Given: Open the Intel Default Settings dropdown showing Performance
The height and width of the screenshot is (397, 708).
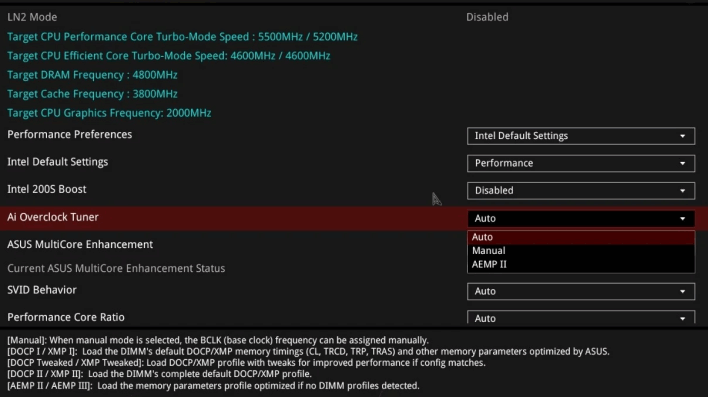Looking at the screenshot, I should 581,163.
